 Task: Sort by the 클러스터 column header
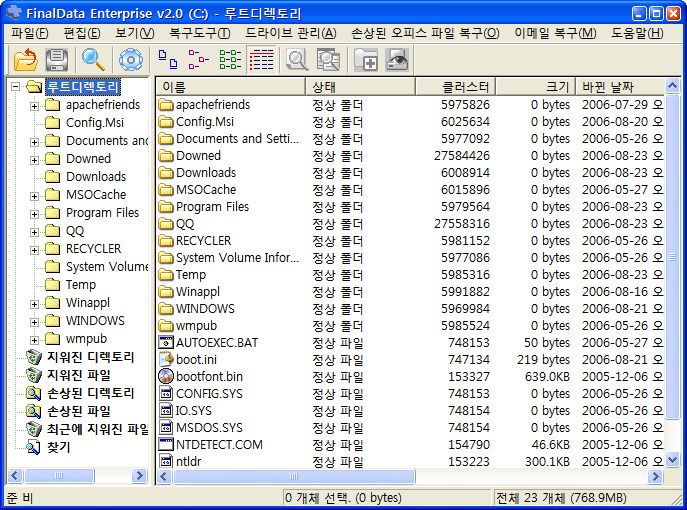[455, 86]
